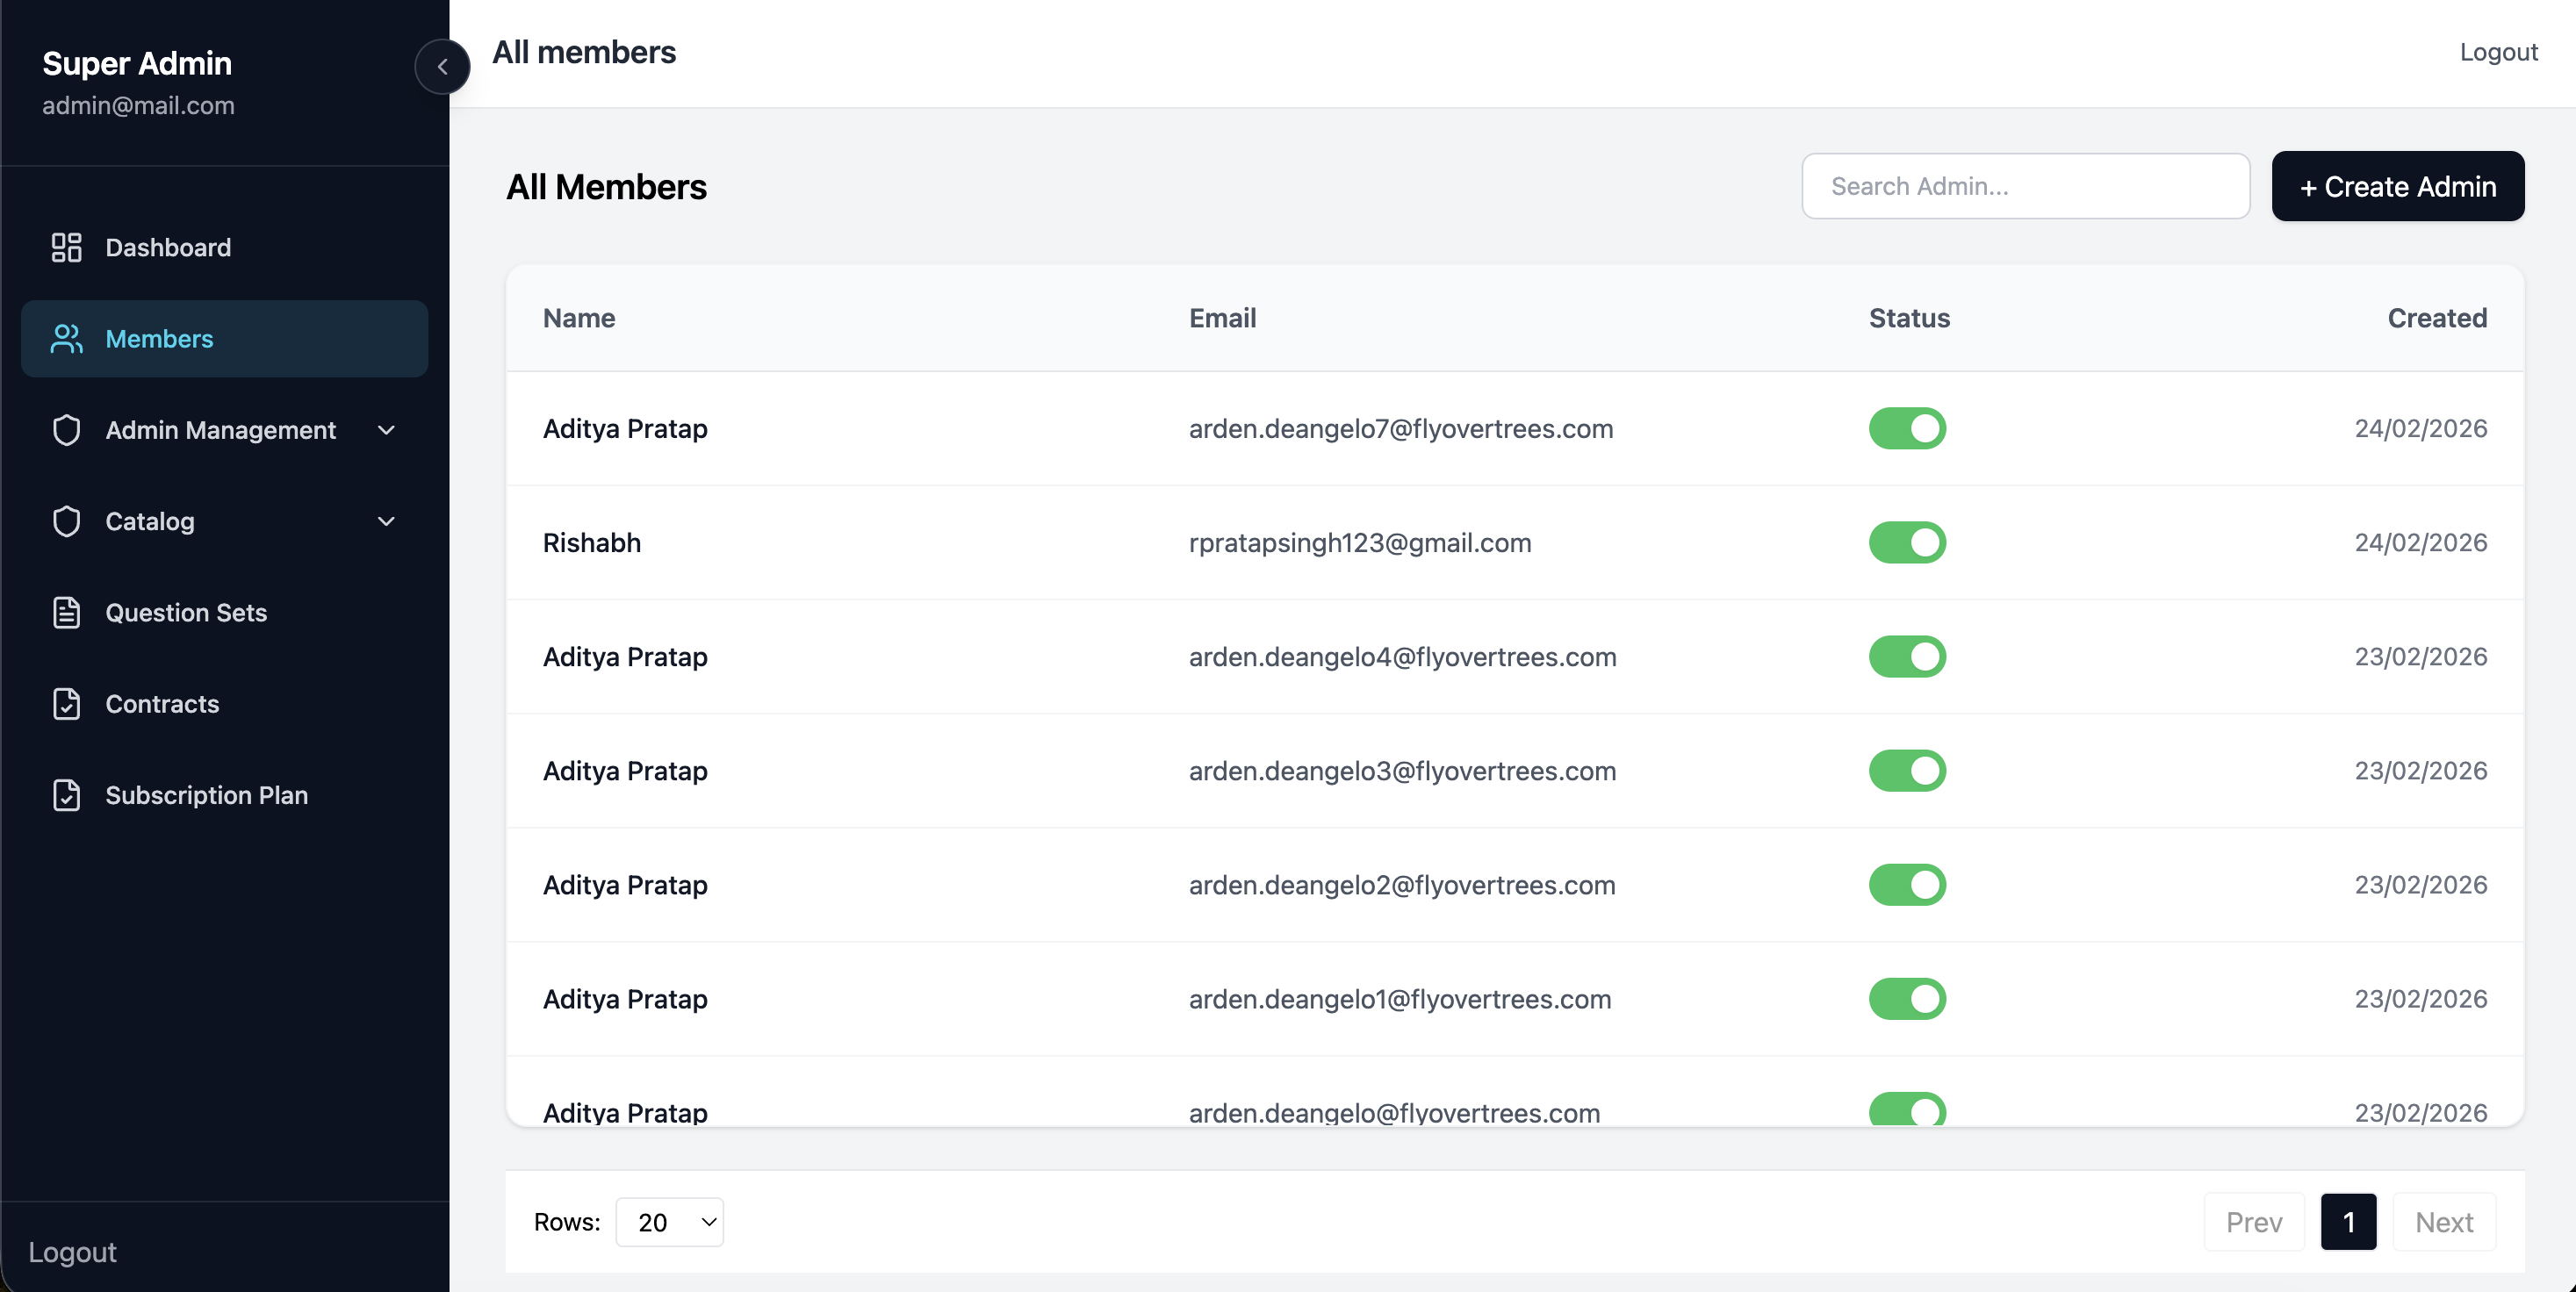Click the Contracts icon in sidebar
This screenshot has width=2576, height=1292.
coord(66,704)
